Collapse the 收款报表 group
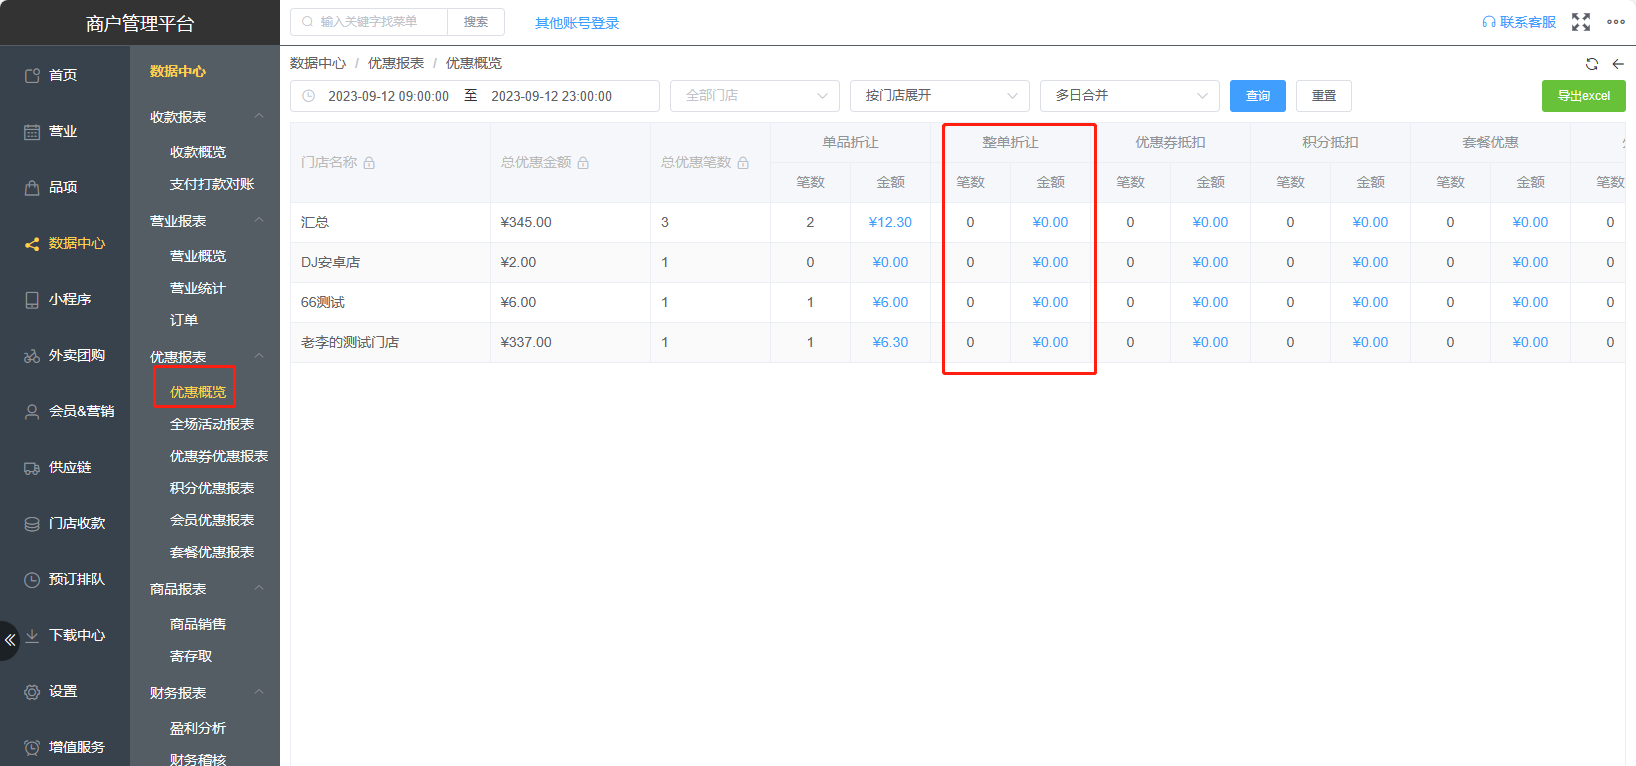This screenshot has height=766, width=1636. [259, 116]
